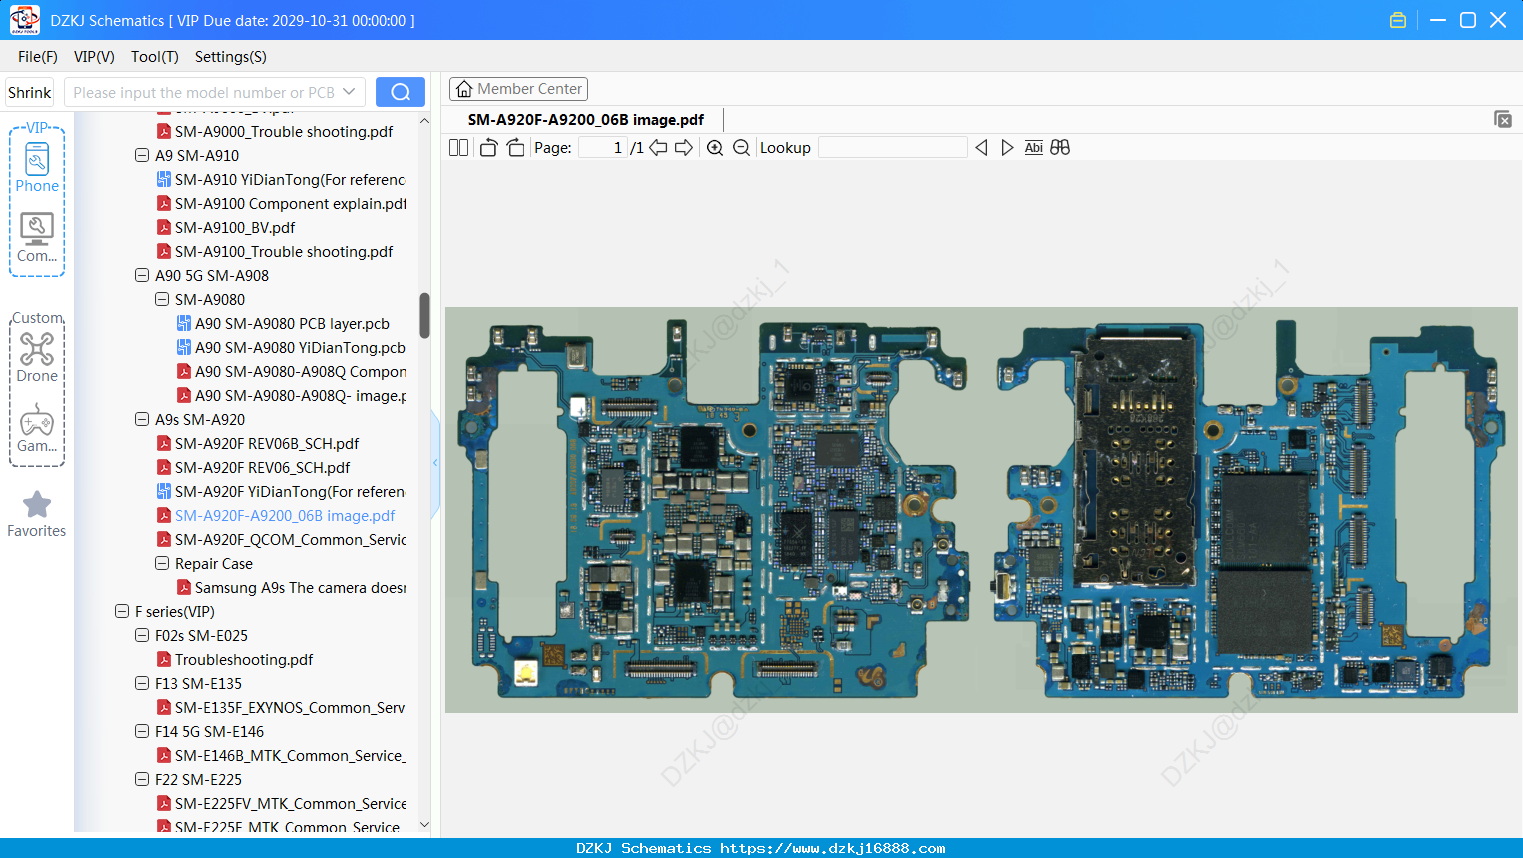1523x858 pixels.
Task: Collapse the A9s SM-A920 node
Action: (142, 420)
